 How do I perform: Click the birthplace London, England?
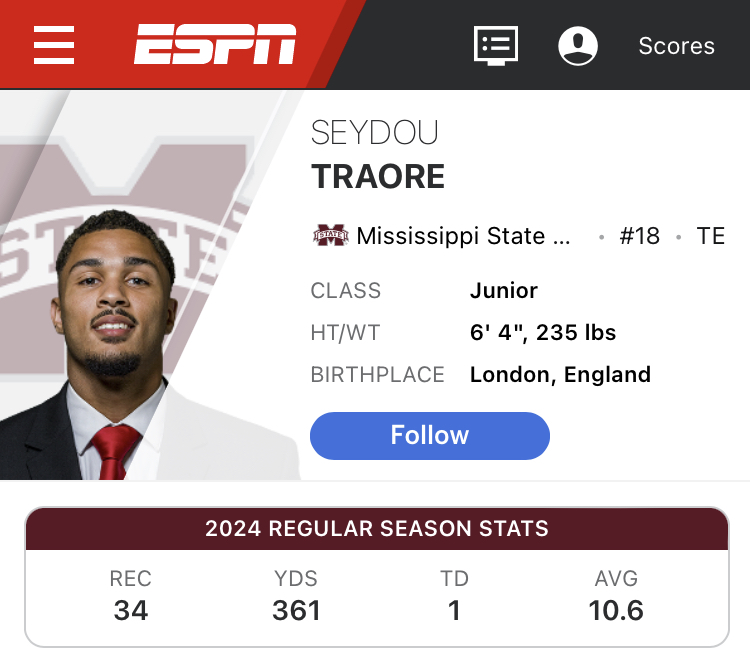[560, 375]
